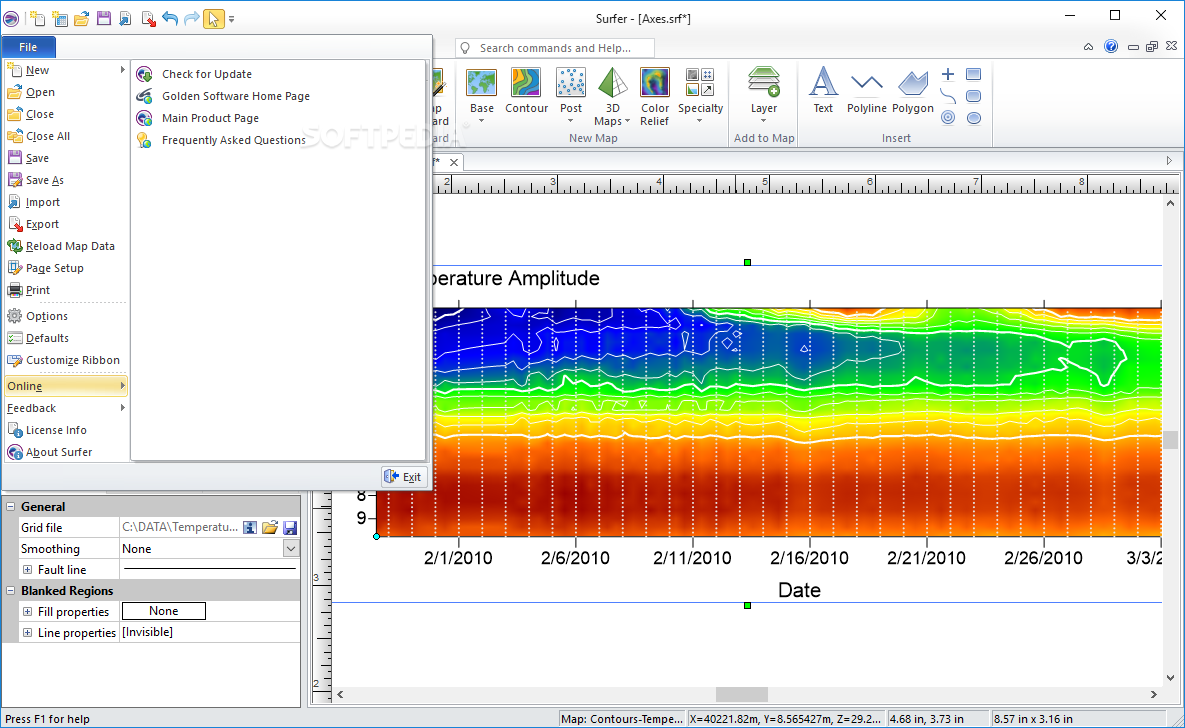The height and width of the screenshot is (728, 1185).
Task: Select the Rectangle drawing tool
Action: pyautogui.click(x=973, y=74)
